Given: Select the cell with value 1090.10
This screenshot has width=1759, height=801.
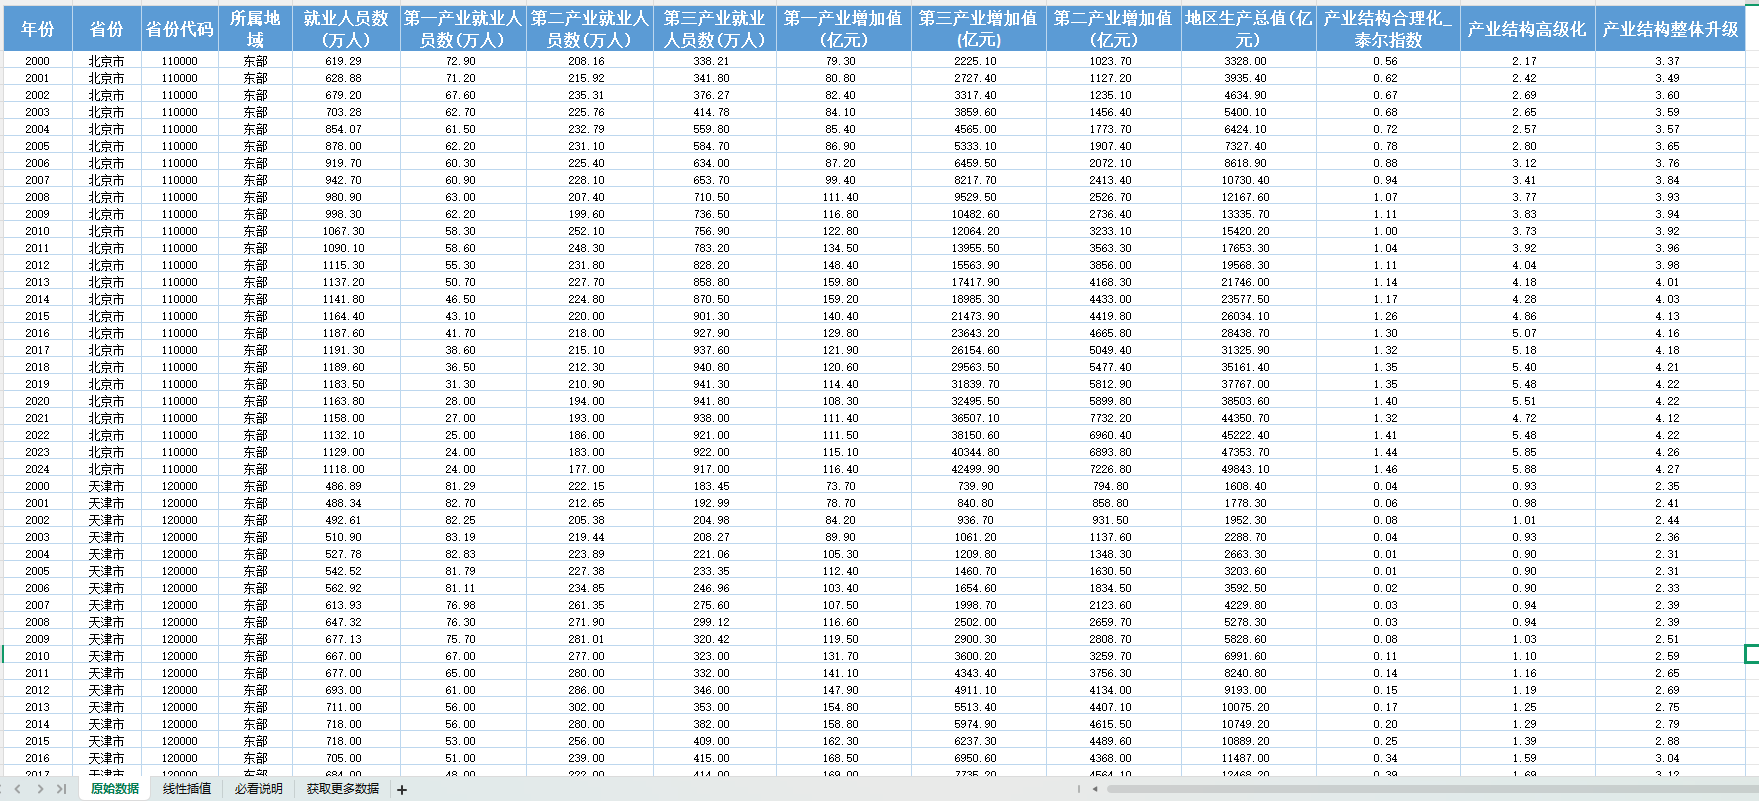Looking at the screenshot, I should click(346, 248).
